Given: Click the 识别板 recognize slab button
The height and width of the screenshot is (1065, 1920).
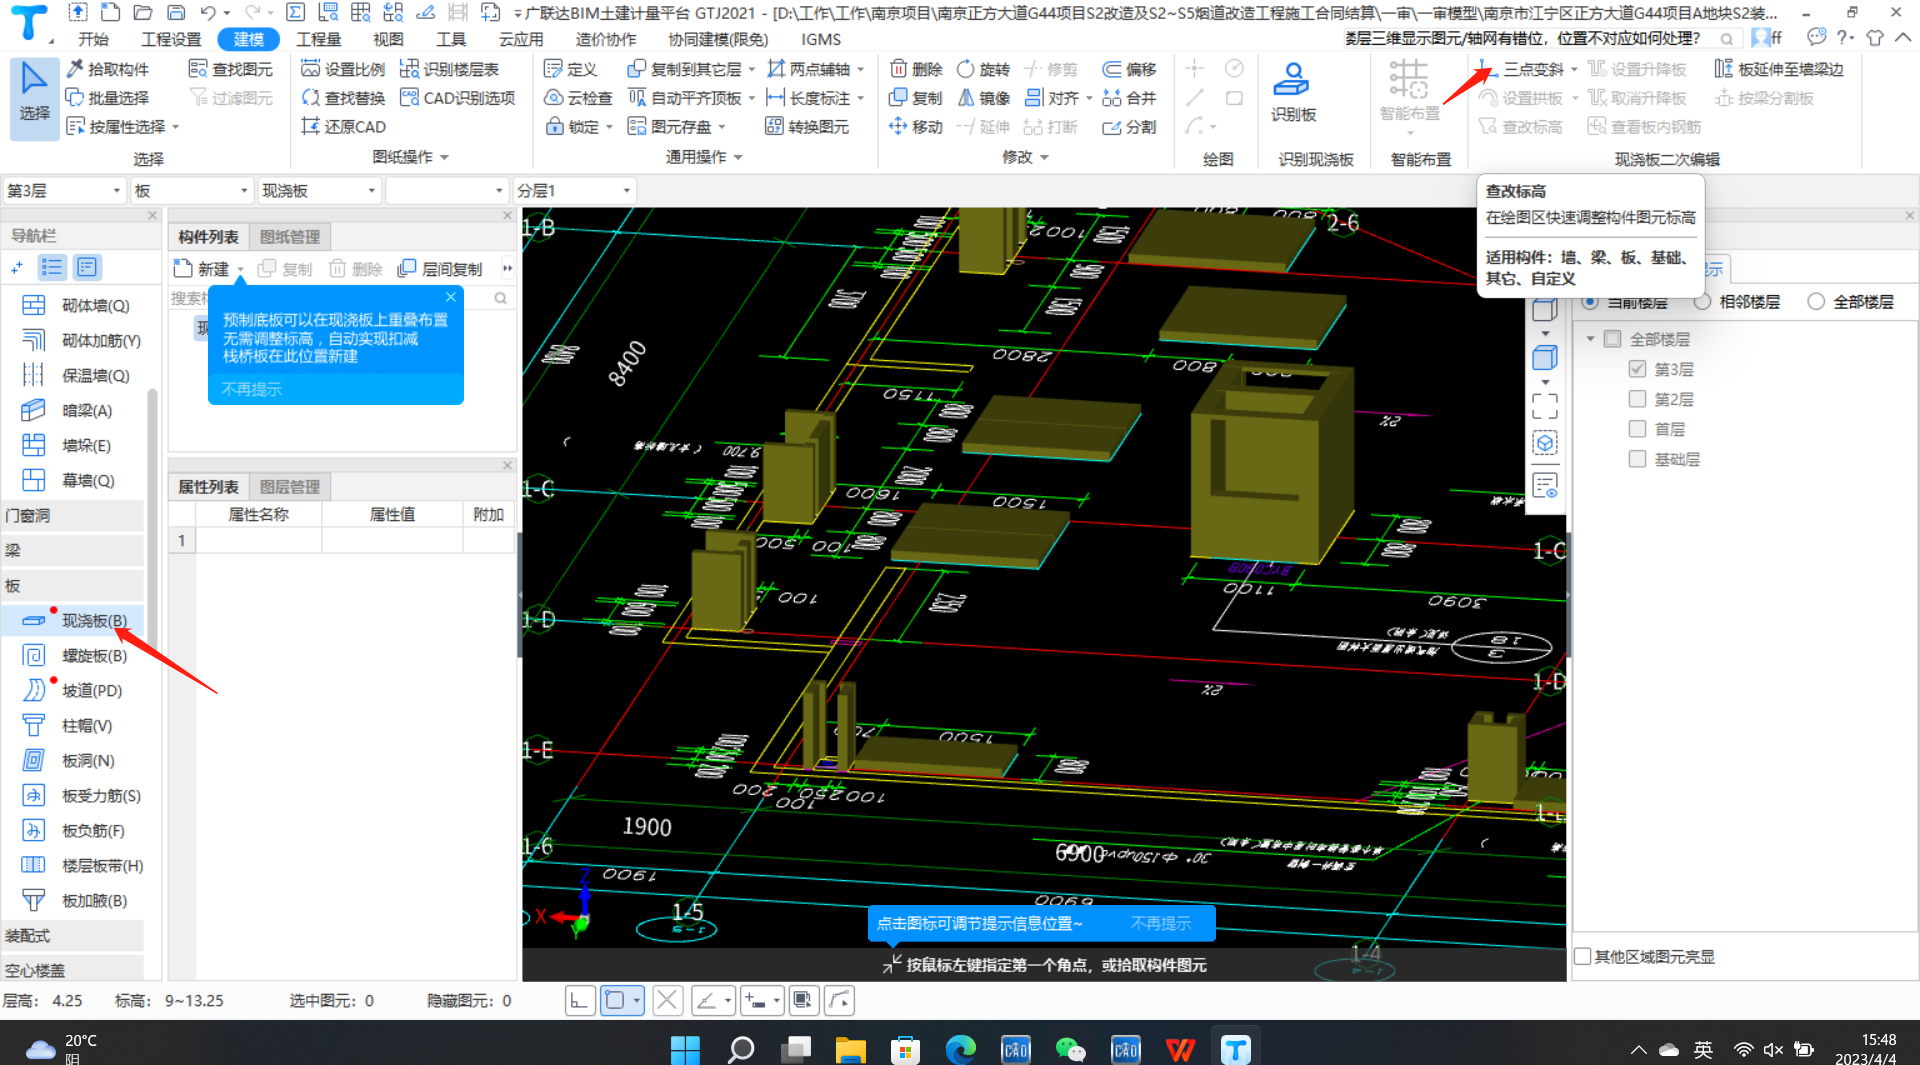Looking at the screenshot, I should (1293, 92).
